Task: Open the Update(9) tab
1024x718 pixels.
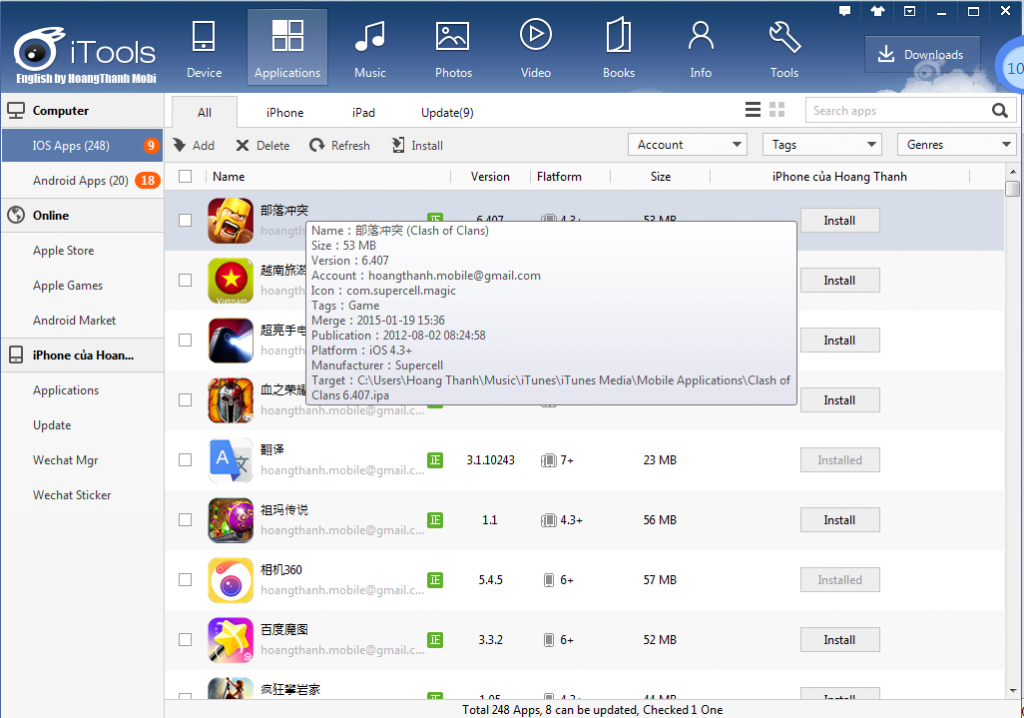Action: click(446, 112)
